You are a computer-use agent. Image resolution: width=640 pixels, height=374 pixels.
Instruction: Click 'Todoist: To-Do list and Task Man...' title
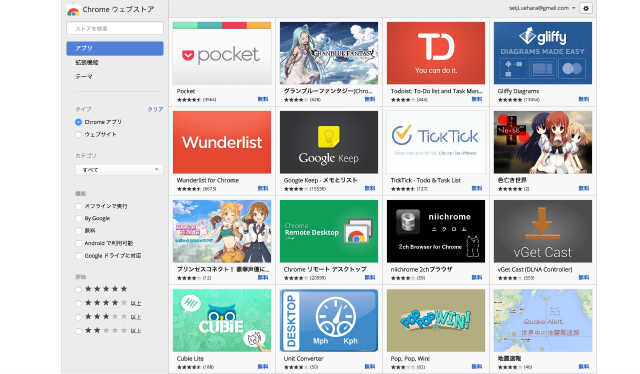[x=436, y=91]
